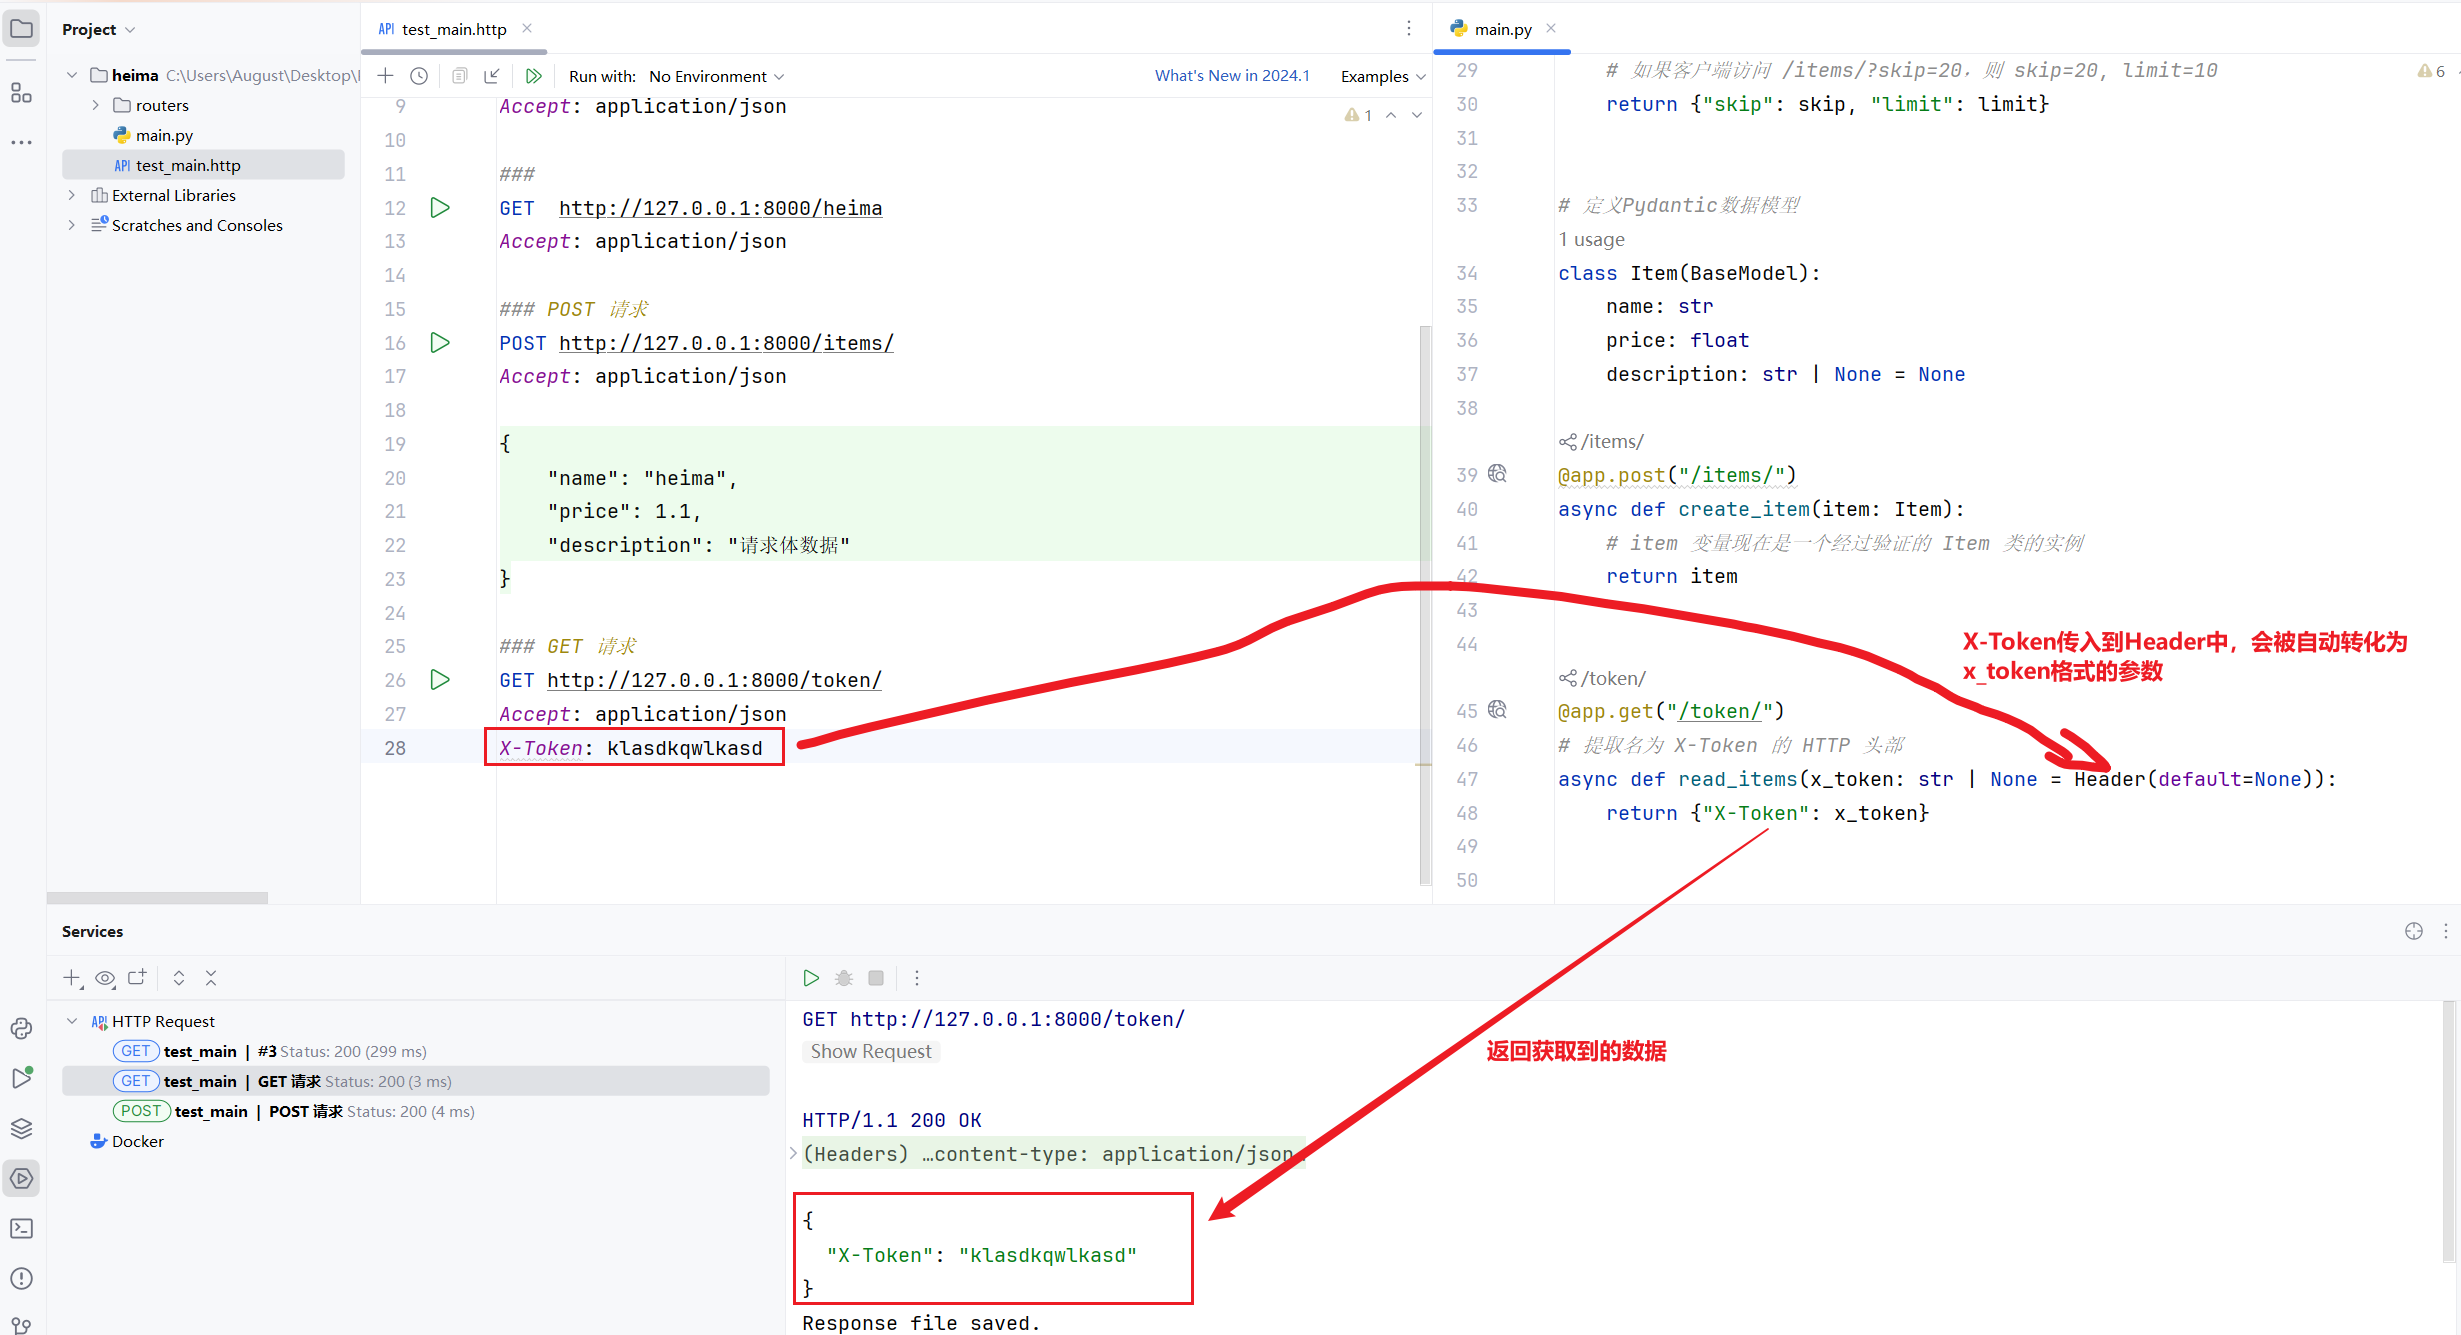Open the Structure tool window icon
Image resolution: width=2461 pixels, height=1335 pixels.
pyautogui.click(x=21, y=93)
